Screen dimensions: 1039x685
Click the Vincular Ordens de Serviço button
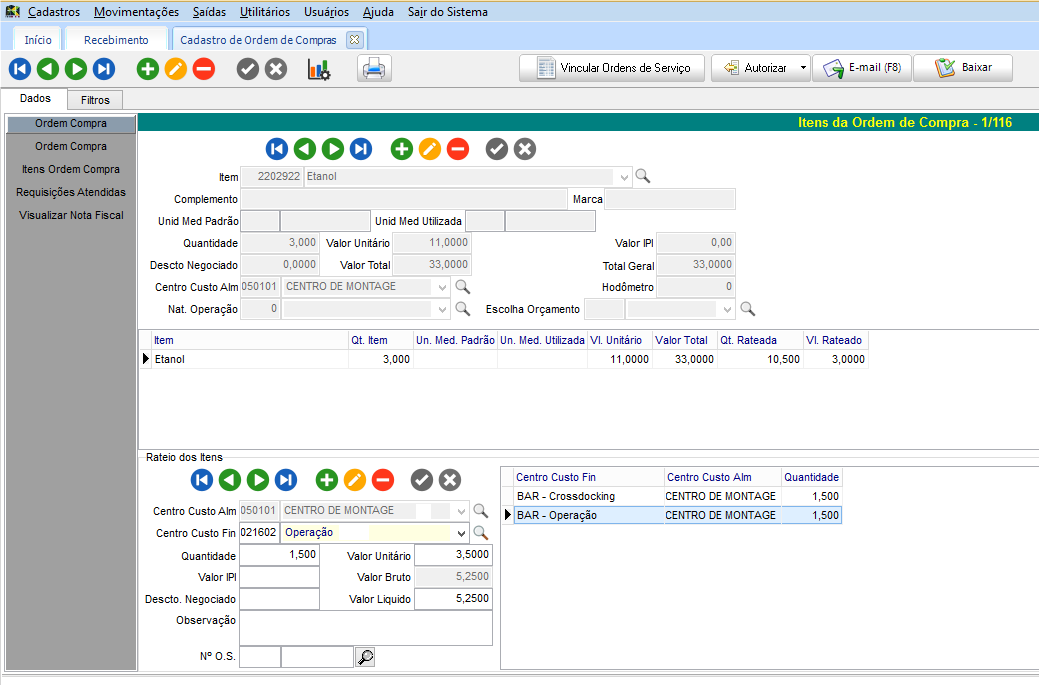614,69
